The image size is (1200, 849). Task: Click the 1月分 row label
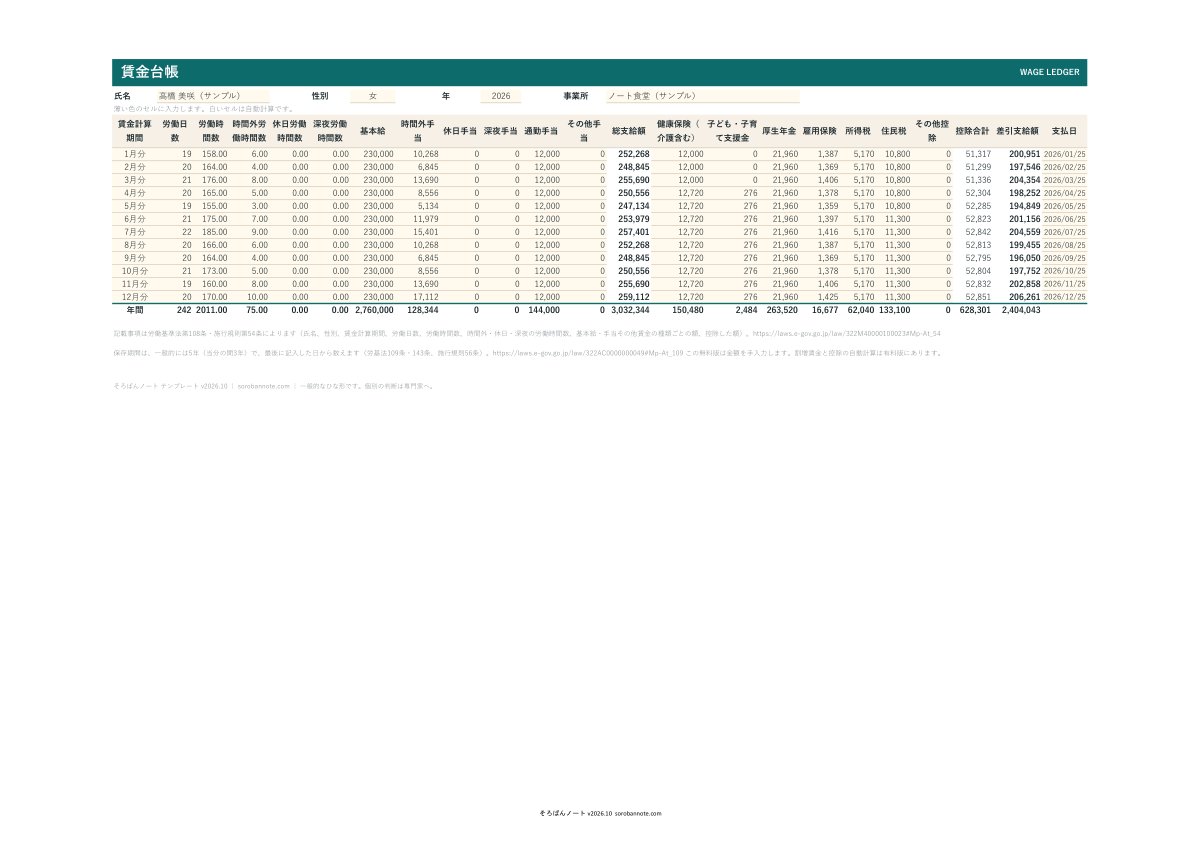(134, 154)
